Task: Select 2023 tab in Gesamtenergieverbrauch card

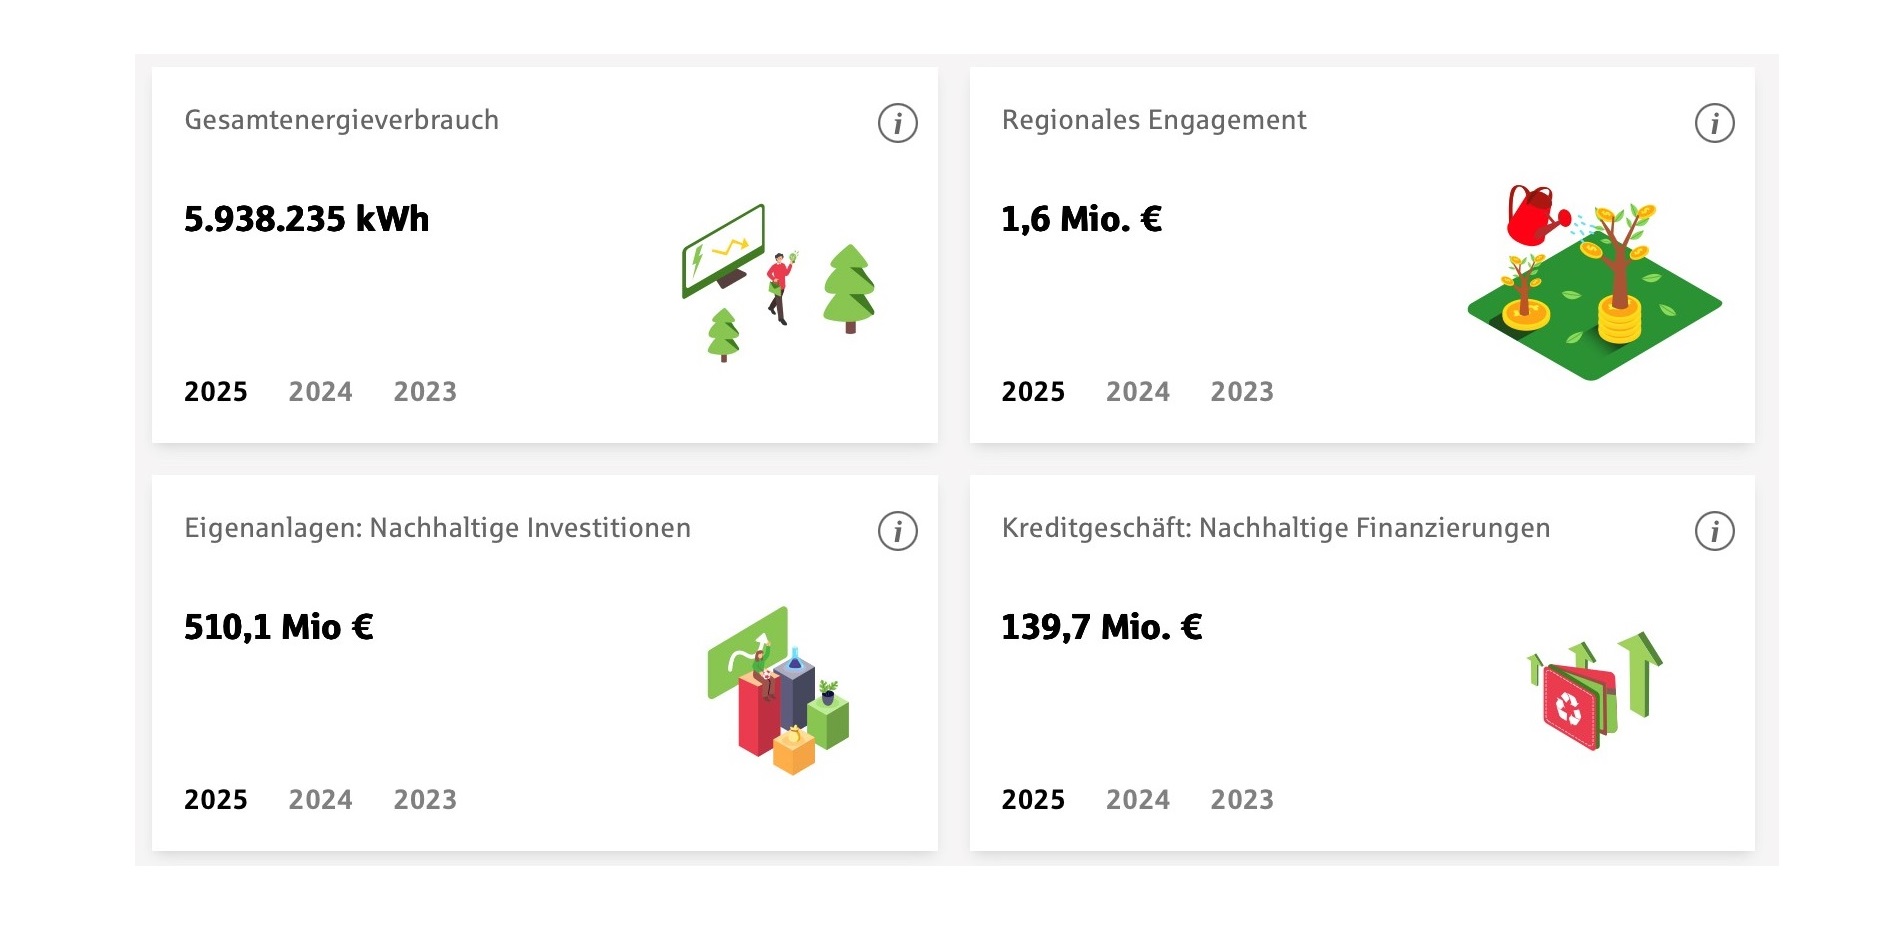Action: [425, 392]
